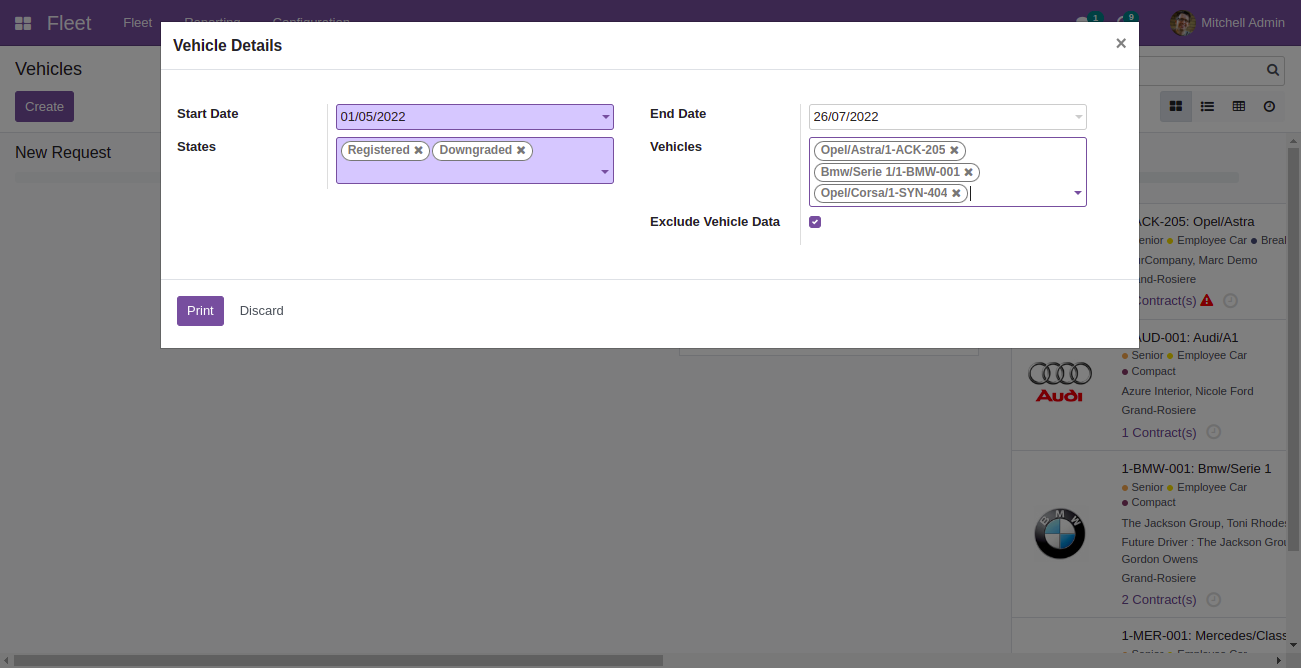Click the Vehicles page heading
The height and width of the screenshot is (668, 1301).
[x=48, y=69]
